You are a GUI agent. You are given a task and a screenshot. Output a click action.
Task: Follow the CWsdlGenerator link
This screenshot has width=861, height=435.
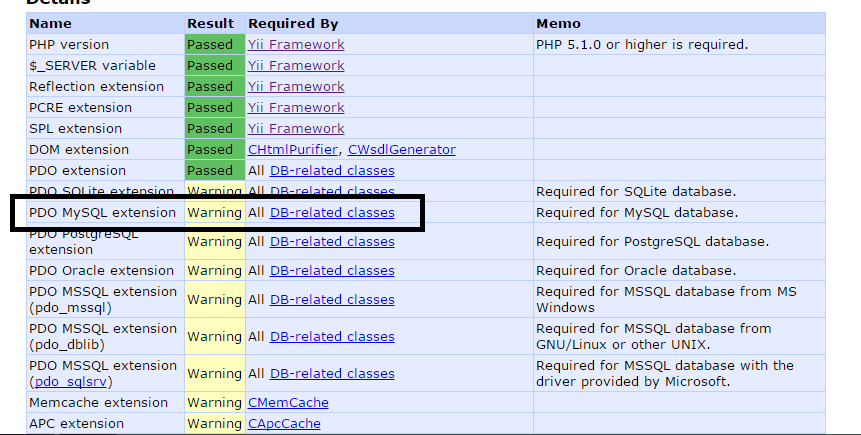tap(401, 149)
